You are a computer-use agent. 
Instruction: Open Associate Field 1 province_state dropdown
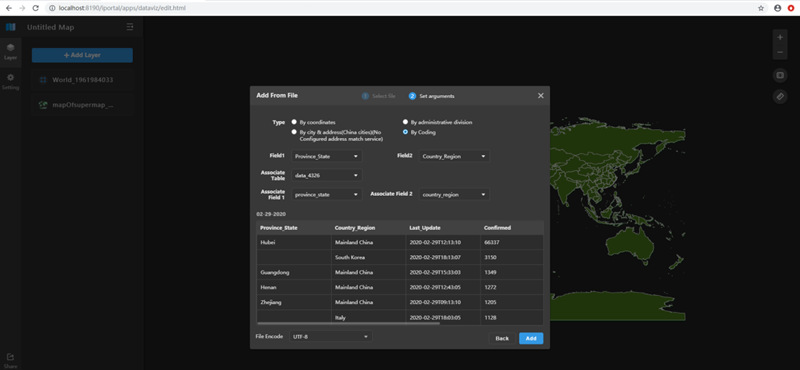click(327, 194)
